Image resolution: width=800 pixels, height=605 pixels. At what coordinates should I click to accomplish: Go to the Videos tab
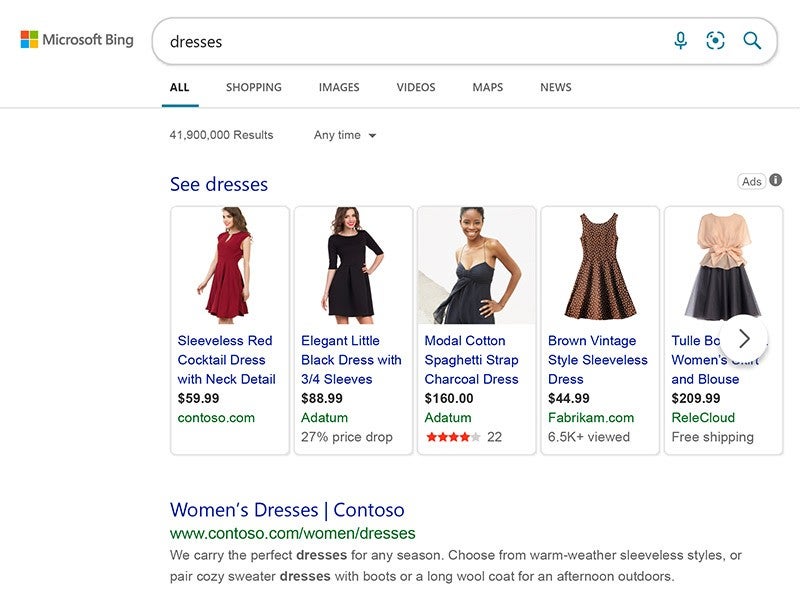tap(416, 87)
